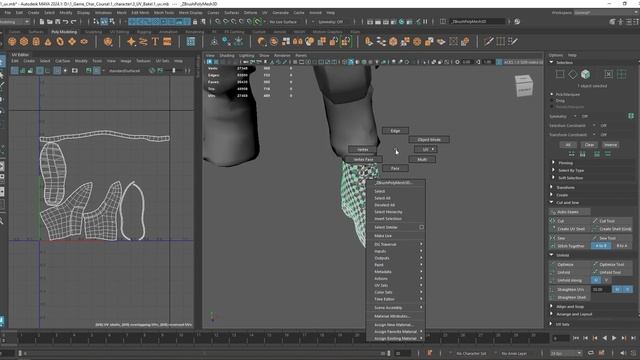Image resolution: width=640 pixels, height=360 pixels.
Task: Choose Vertex in the marking menu
Action: 362,149
